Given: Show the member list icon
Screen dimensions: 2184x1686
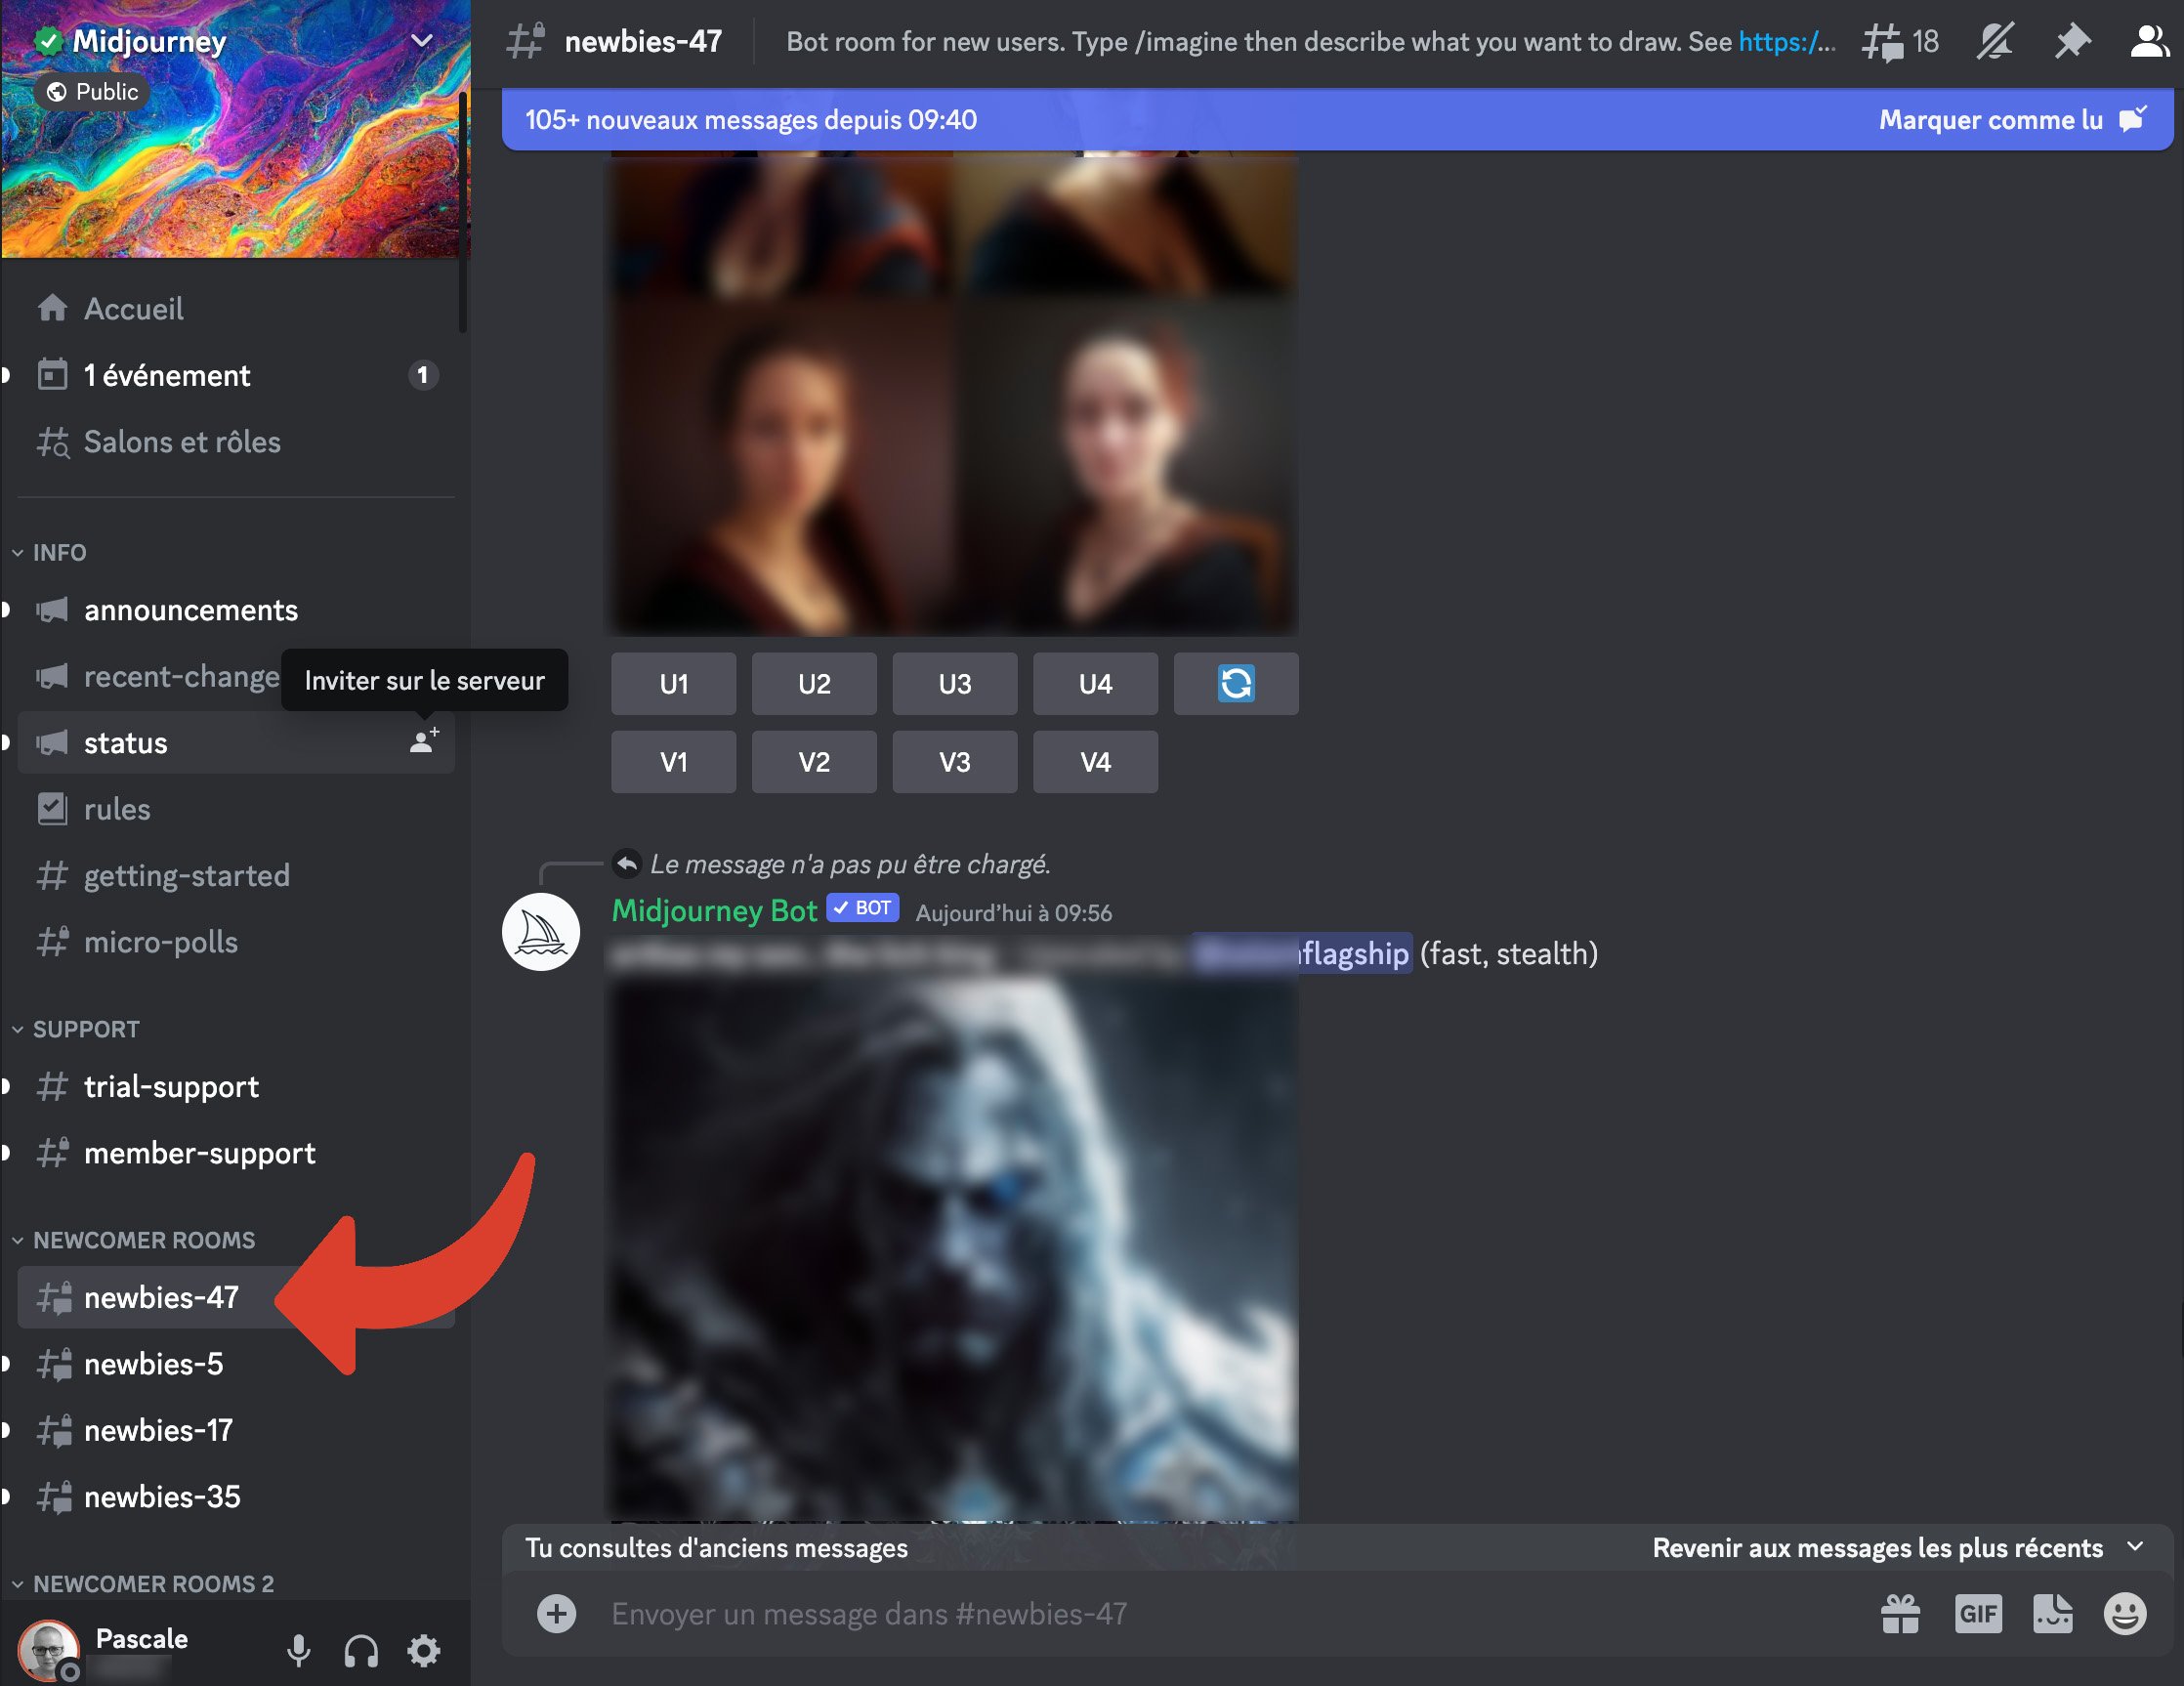Looking at the screenshot, I should pos(2147,42).
